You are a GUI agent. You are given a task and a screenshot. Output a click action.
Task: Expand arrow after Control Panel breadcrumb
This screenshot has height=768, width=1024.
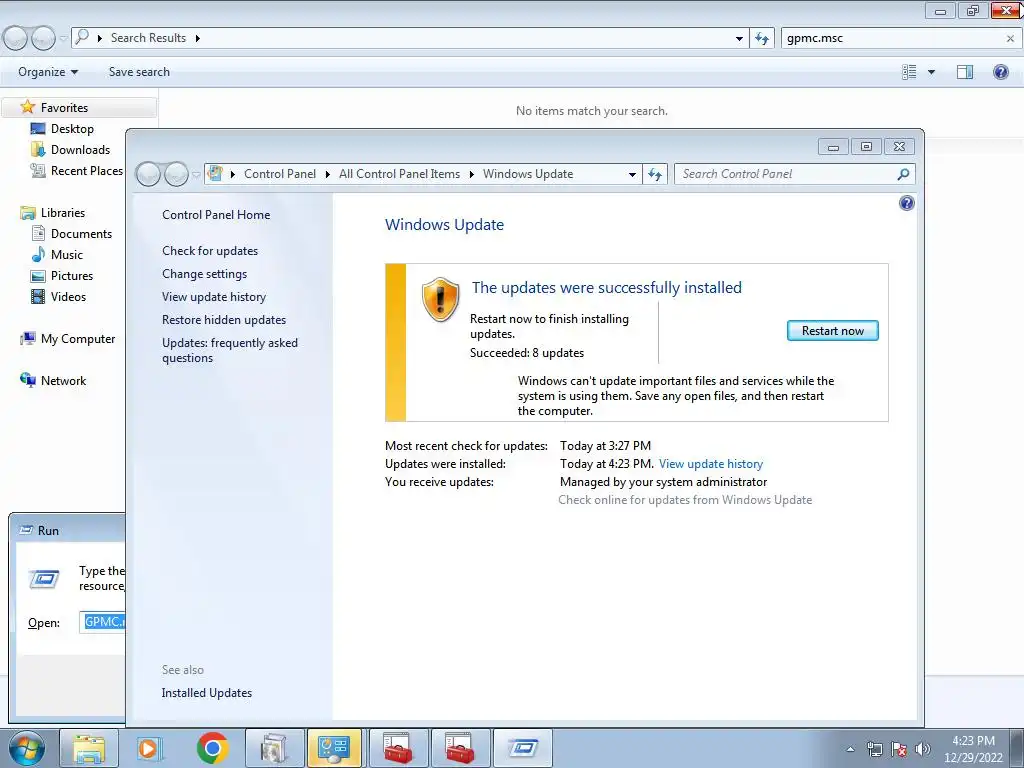327,174
